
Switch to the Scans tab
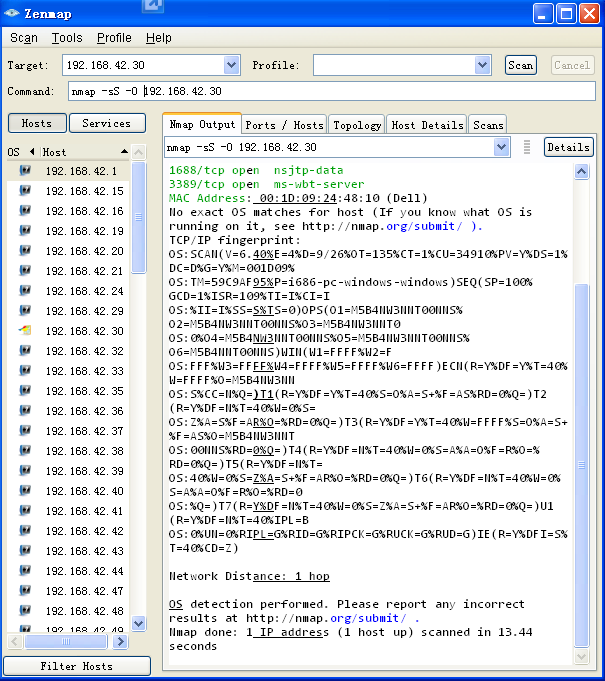[488, 125]
